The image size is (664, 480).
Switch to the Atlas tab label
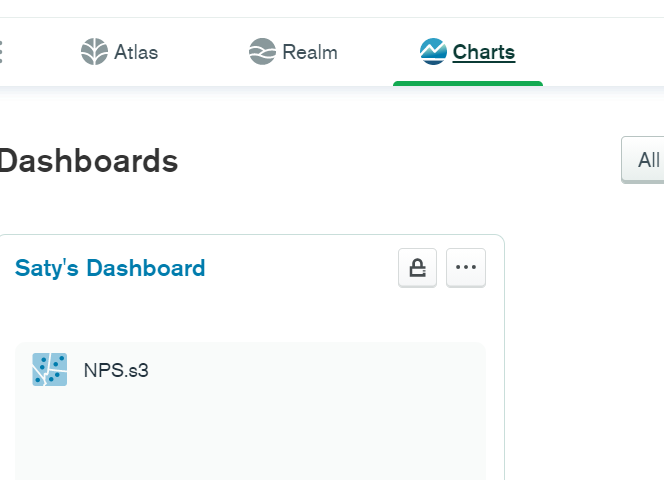click(x=136, y=52)
